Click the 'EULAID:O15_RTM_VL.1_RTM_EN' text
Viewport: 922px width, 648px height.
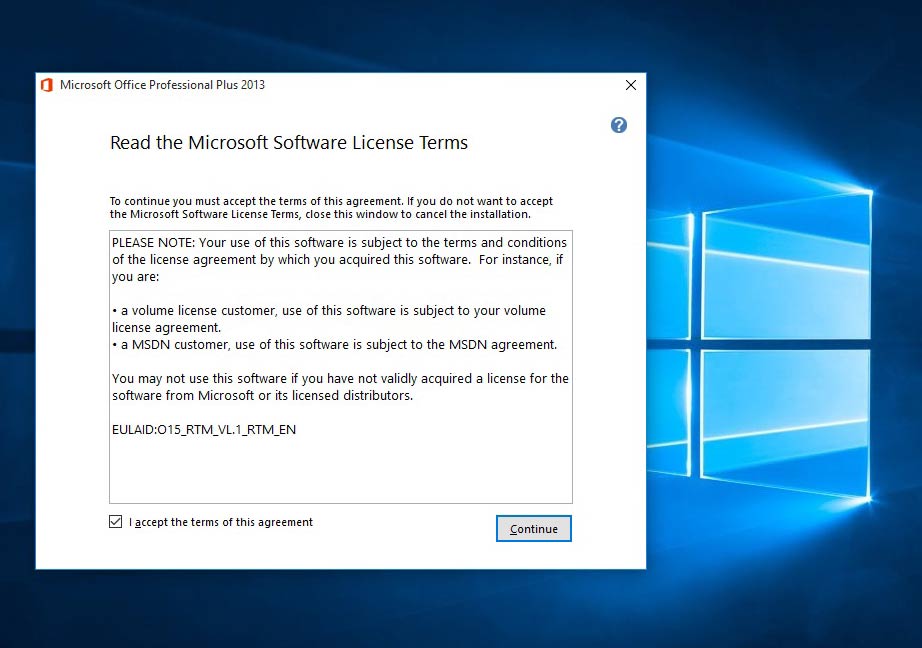point(204,430)
